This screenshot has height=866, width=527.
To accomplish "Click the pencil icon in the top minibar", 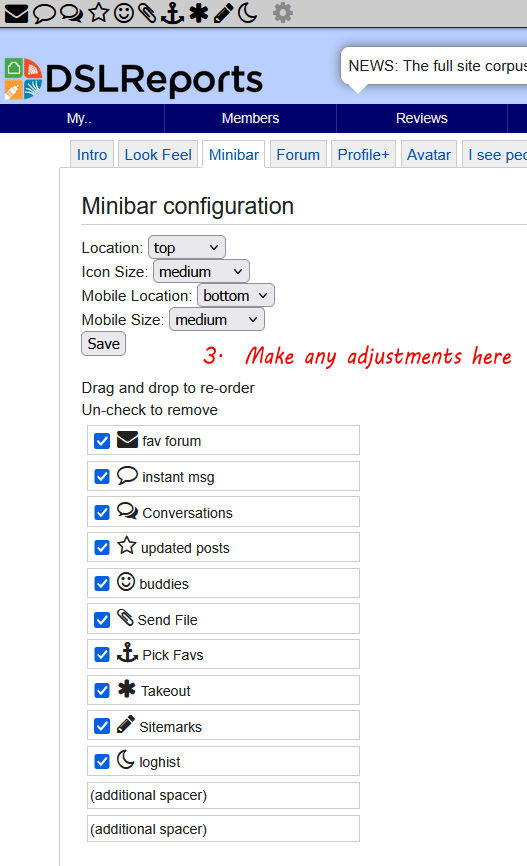I will point(223,13).
